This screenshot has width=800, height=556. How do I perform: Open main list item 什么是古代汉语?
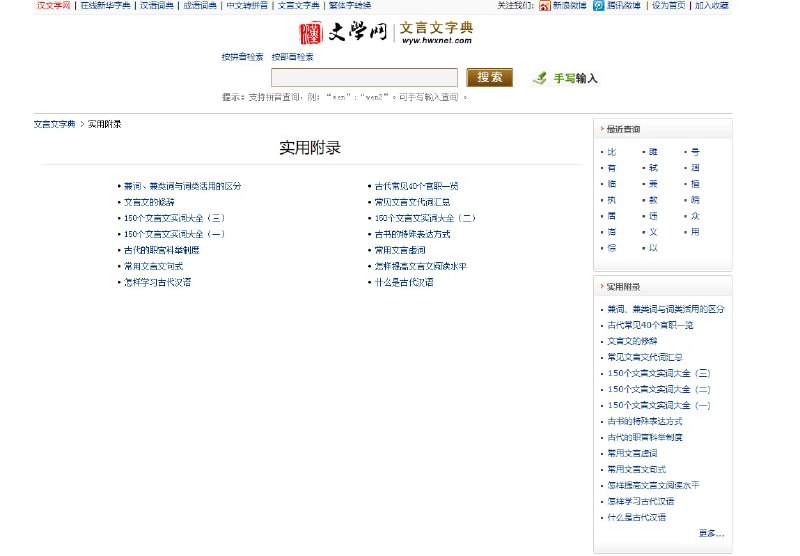click(404, 283)
